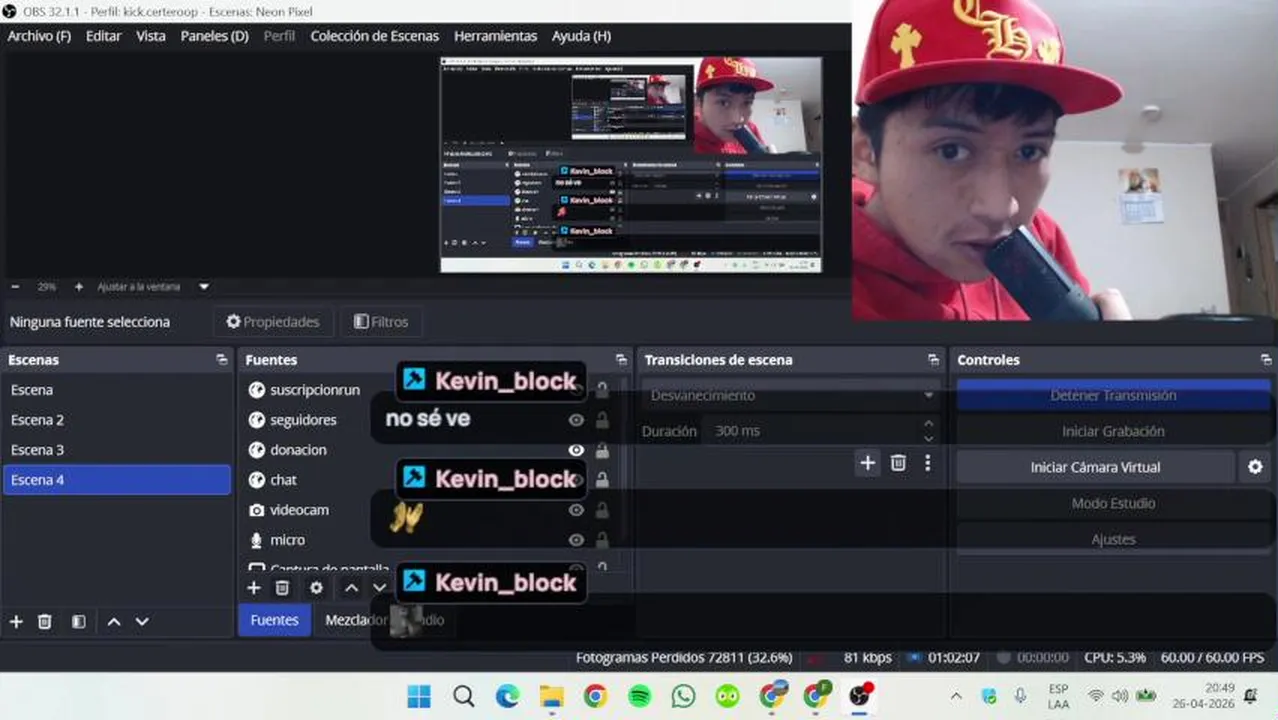Toggle lock of seguidores source
This screenshot has width=1278, height=720.
coord(602,420)
